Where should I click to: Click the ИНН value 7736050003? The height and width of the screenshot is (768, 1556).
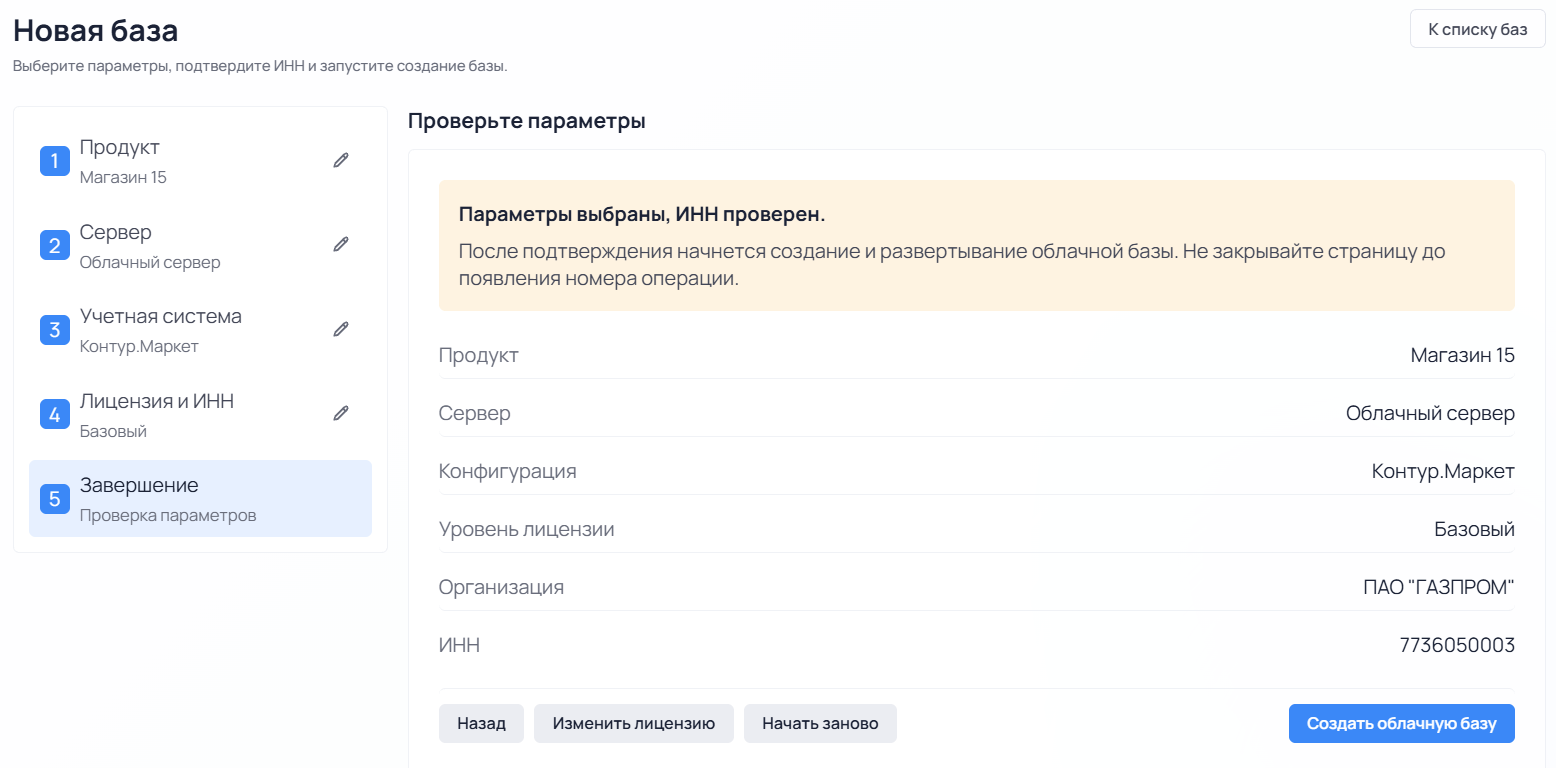click(1457, 645)
